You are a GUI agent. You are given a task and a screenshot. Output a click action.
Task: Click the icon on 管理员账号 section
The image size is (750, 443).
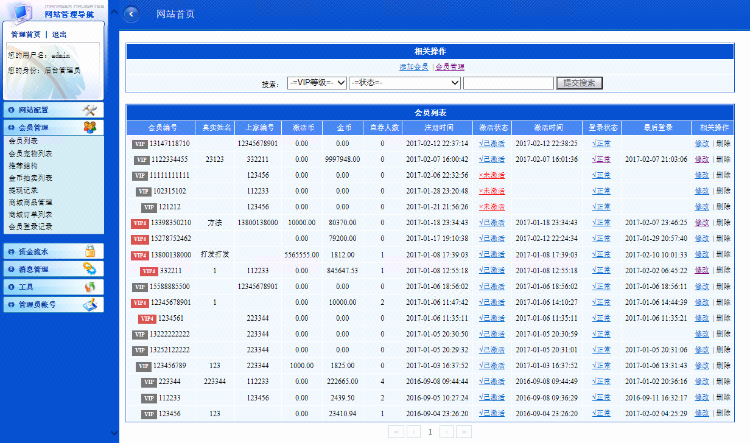(x=89, y=303)
